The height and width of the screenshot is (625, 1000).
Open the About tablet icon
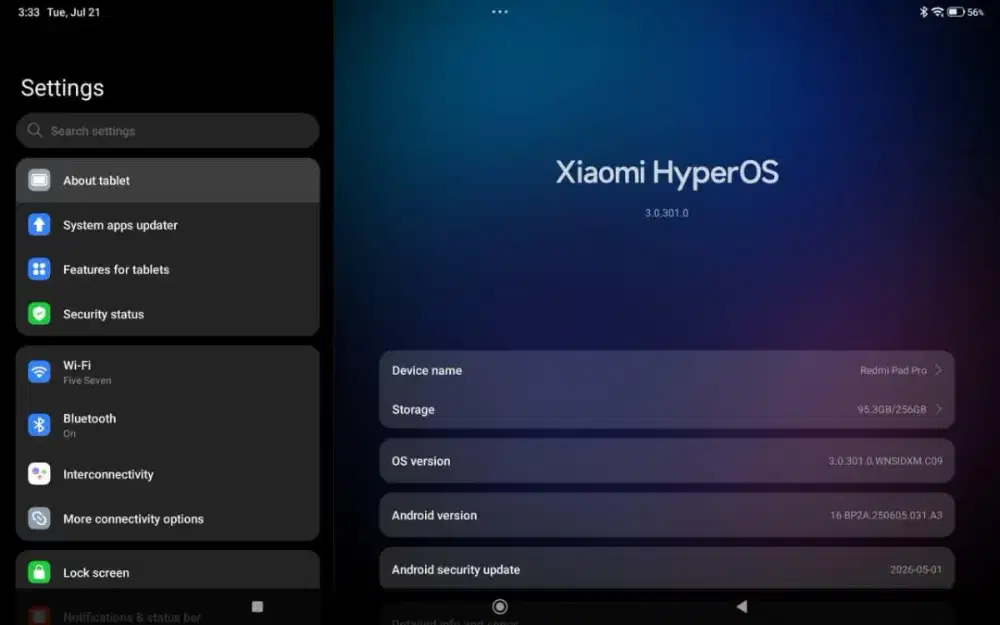[39, 180]
